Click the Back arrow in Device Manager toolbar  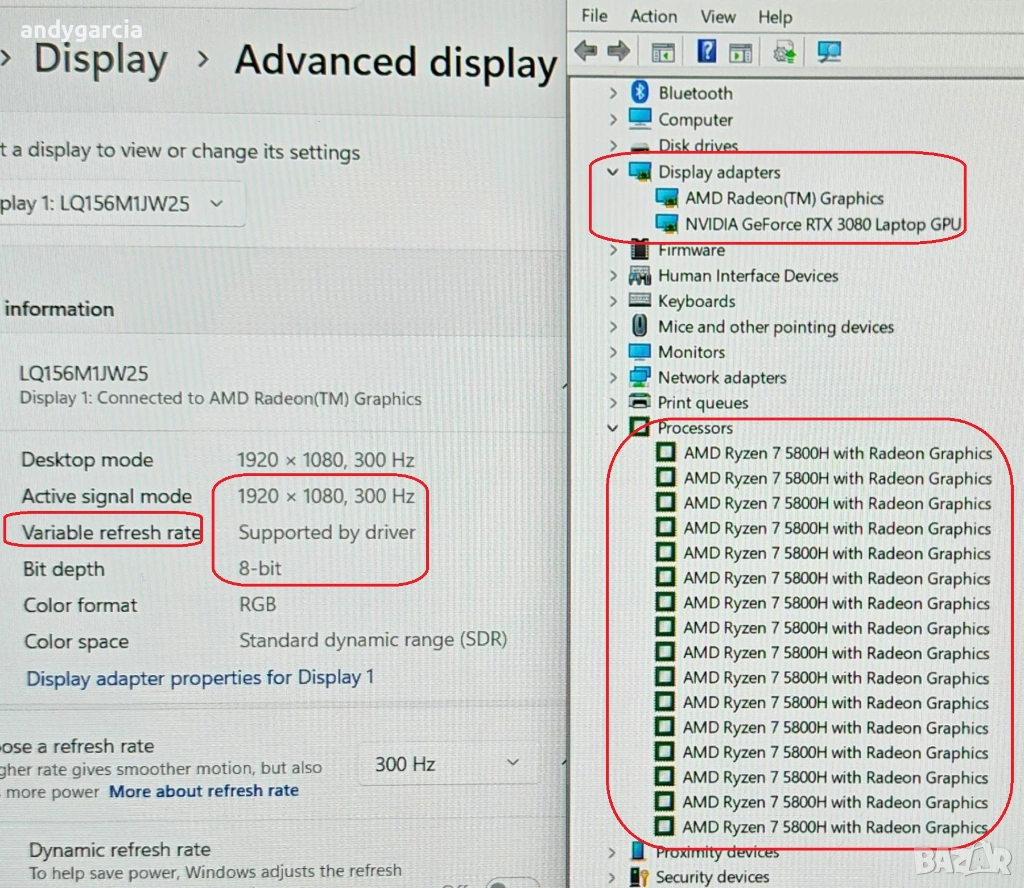586,52
